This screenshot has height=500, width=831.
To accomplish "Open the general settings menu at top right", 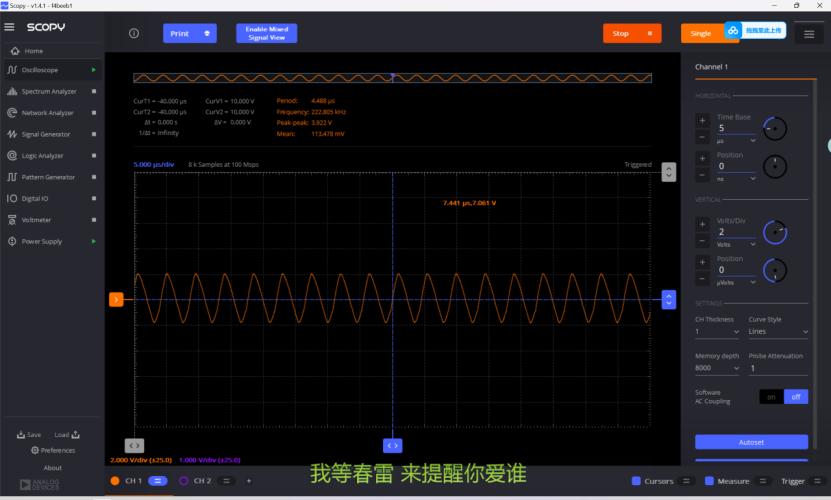I will [809, 34].
